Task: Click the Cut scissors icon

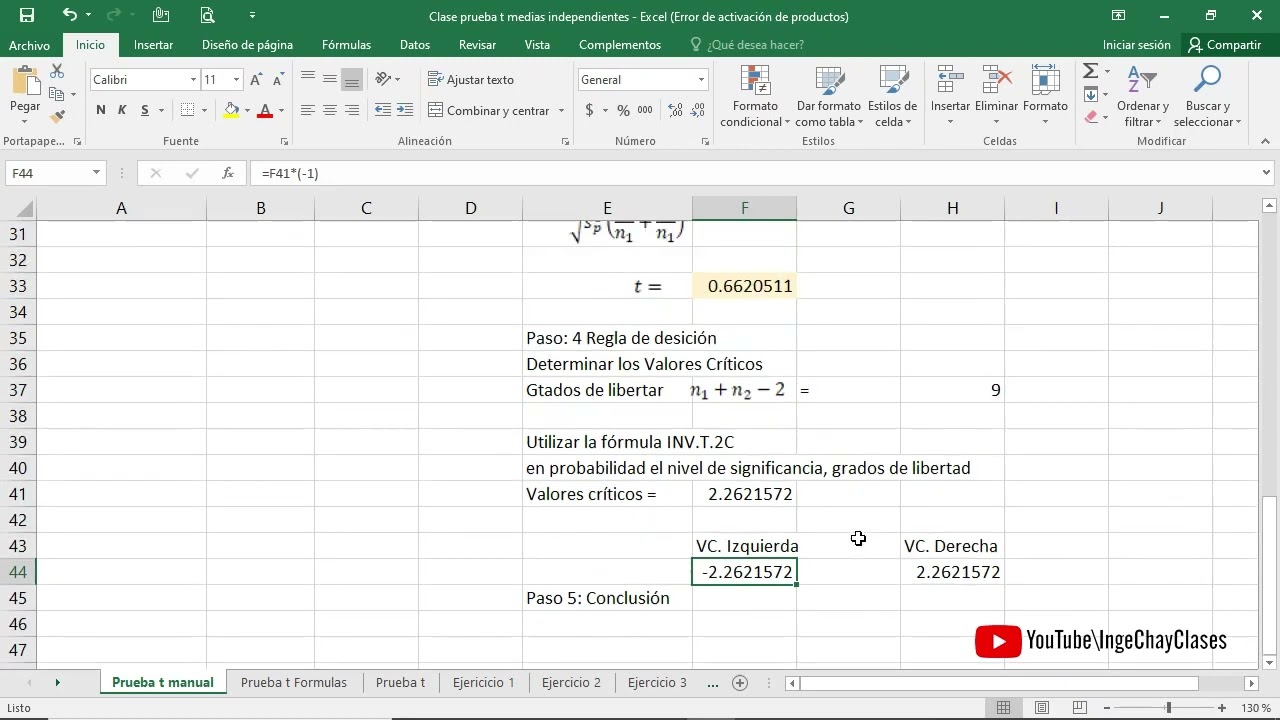Action: 57,72
